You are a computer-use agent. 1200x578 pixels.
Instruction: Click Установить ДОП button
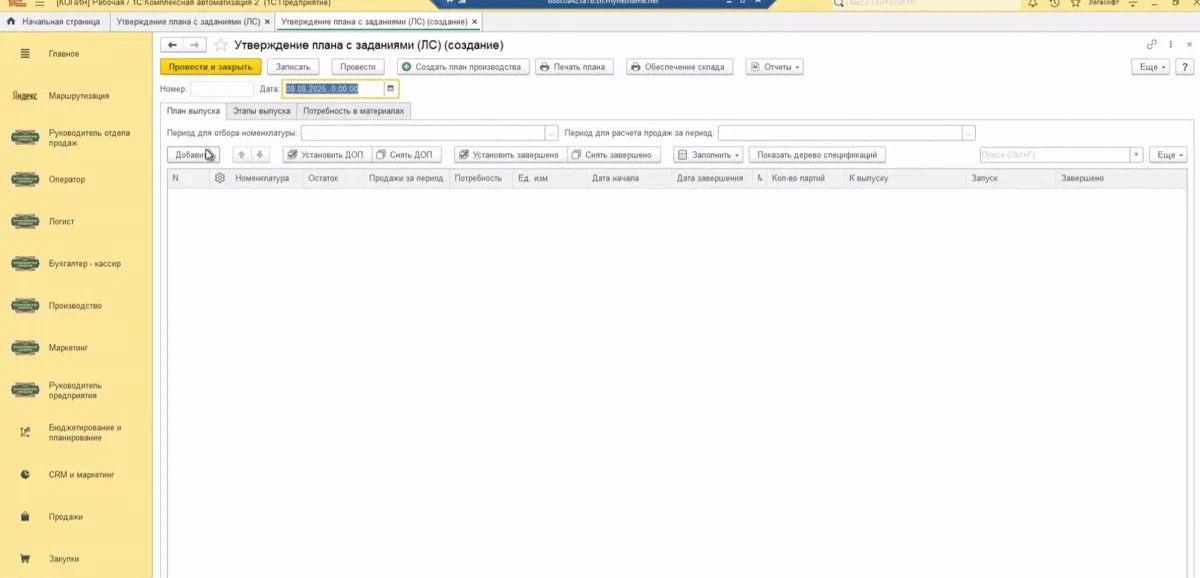point(327,155)
